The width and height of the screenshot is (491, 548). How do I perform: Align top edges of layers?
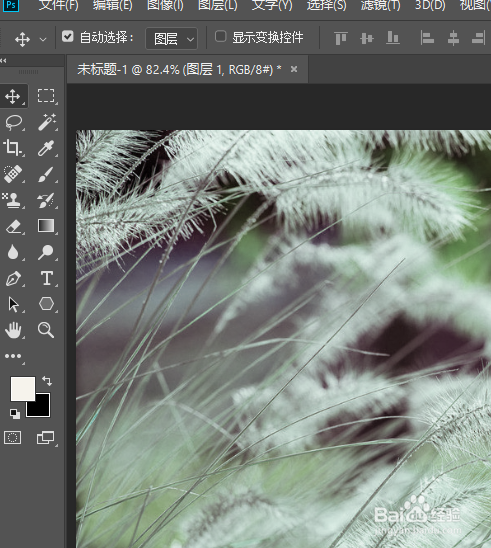[x=341, y=38]
